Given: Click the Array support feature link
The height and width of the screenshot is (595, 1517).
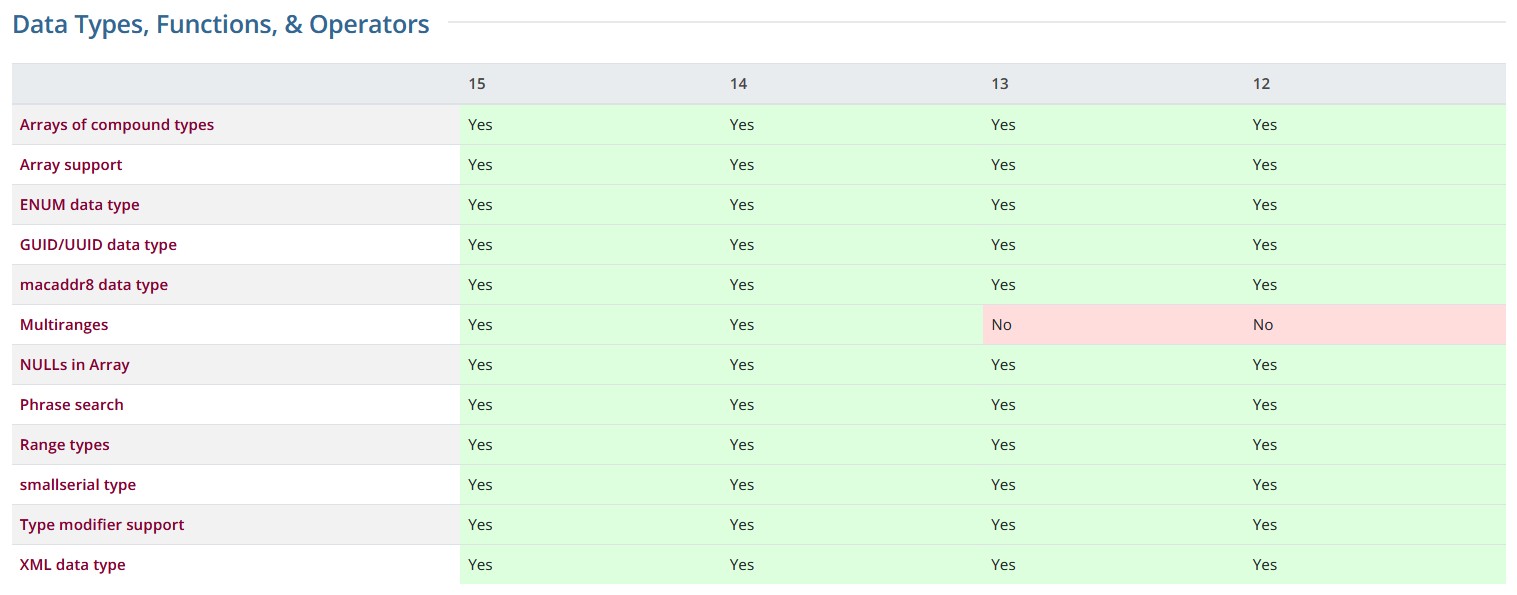Looking at the screenshot, I should [x=71, y=165].
